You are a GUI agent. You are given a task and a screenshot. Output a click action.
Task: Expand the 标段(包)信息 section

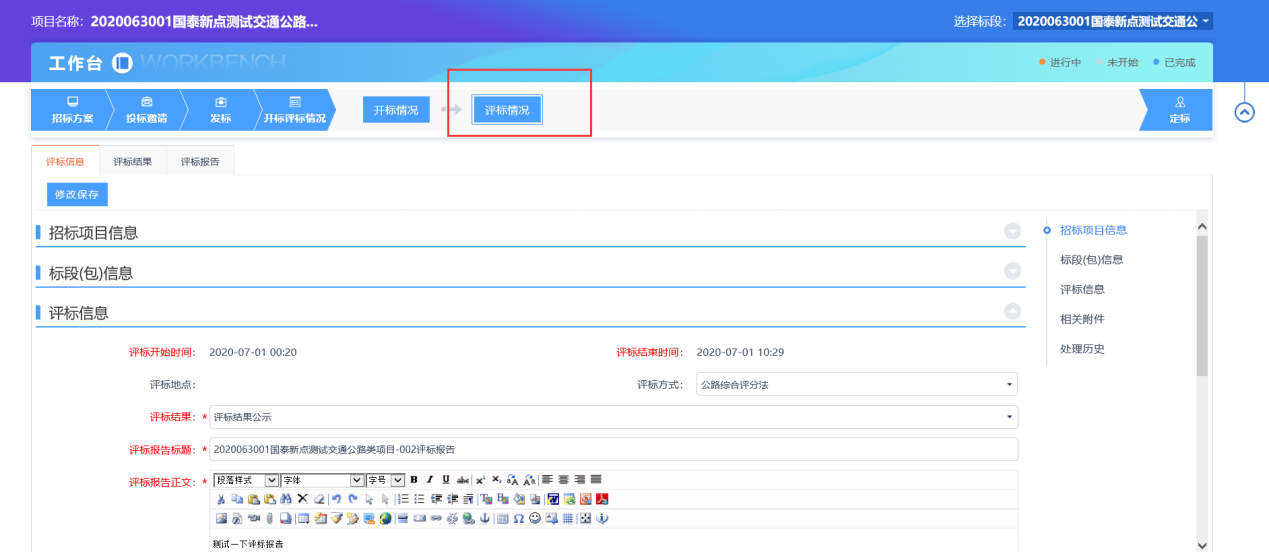pyautogui.click(x=1012, y=272)
